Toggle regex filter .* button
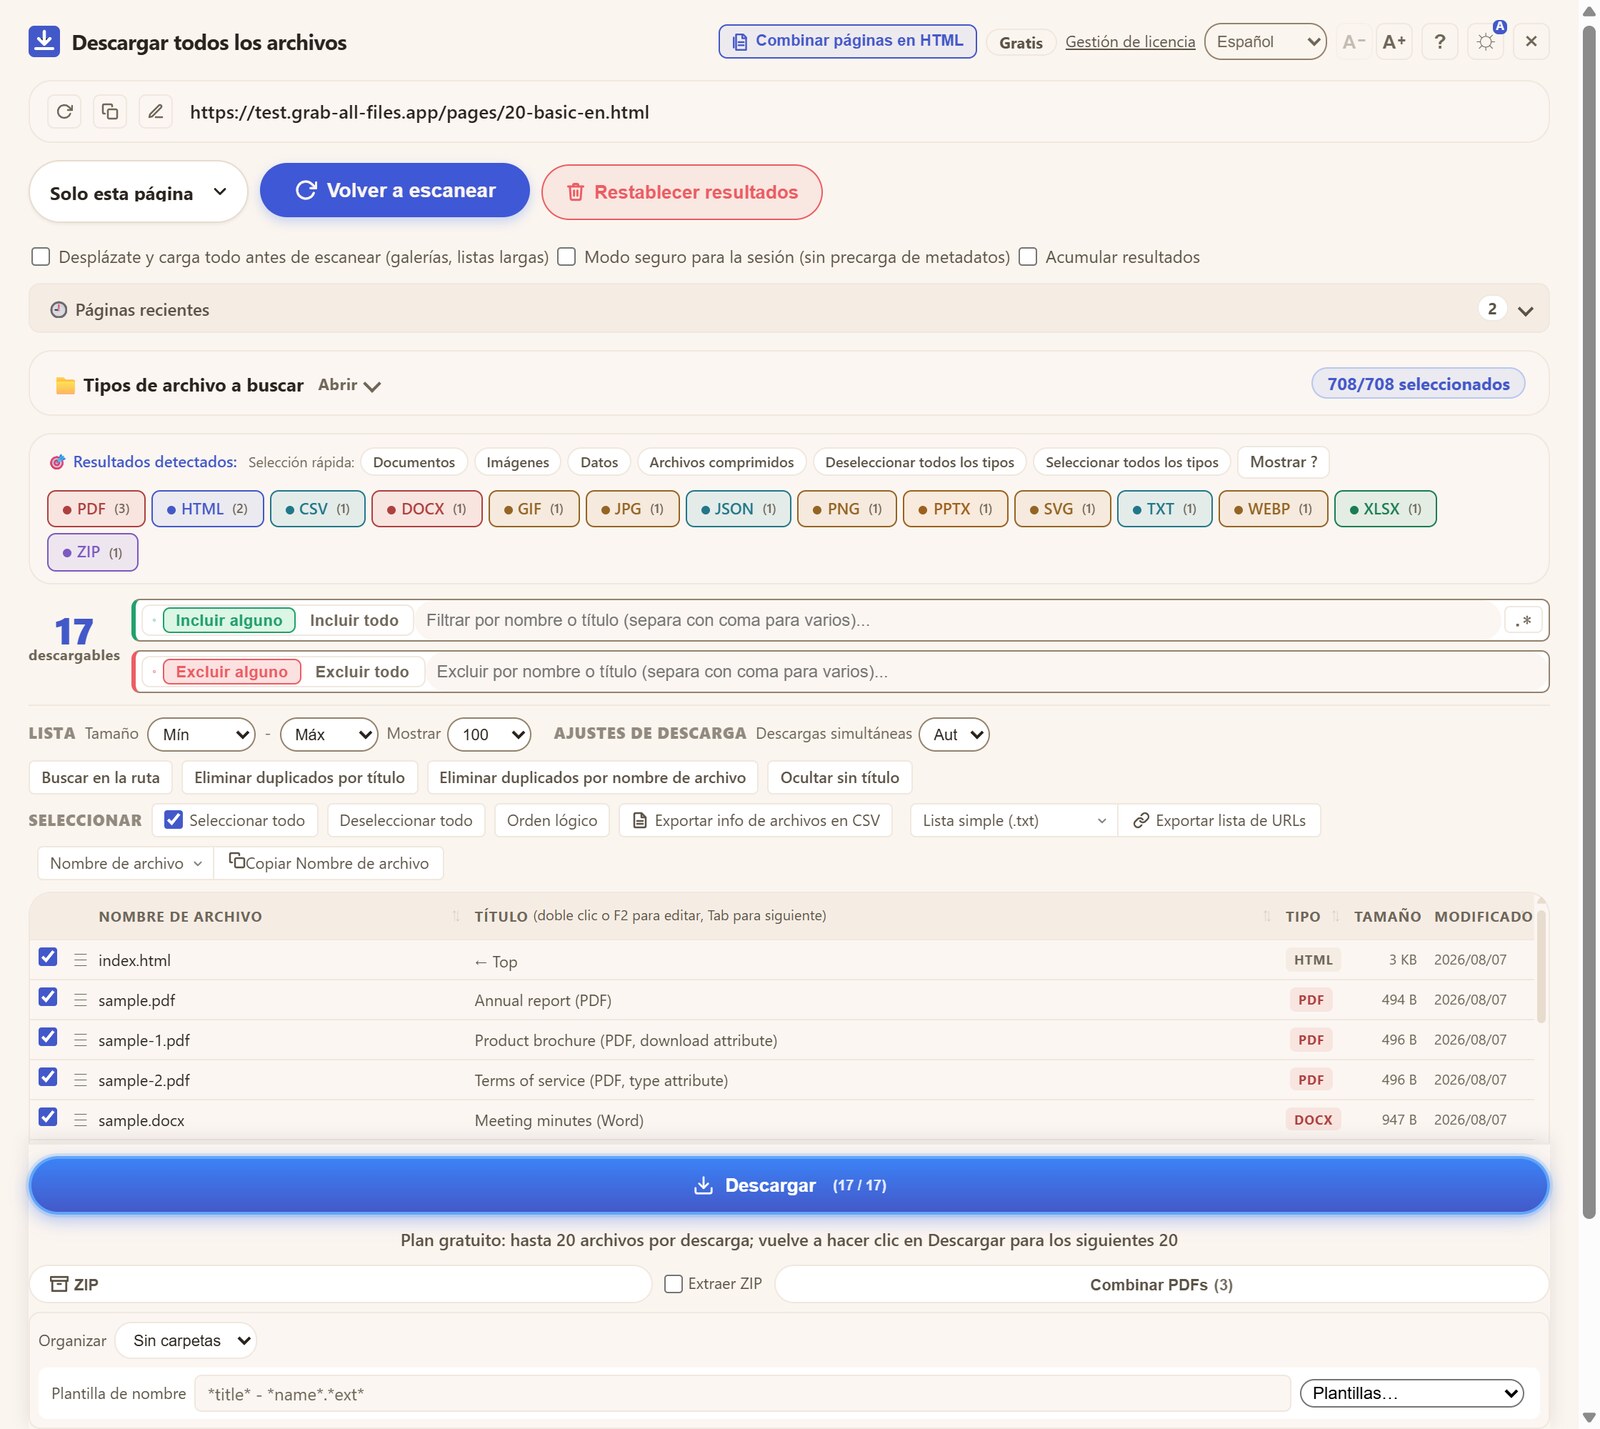 coord(1523,621)
